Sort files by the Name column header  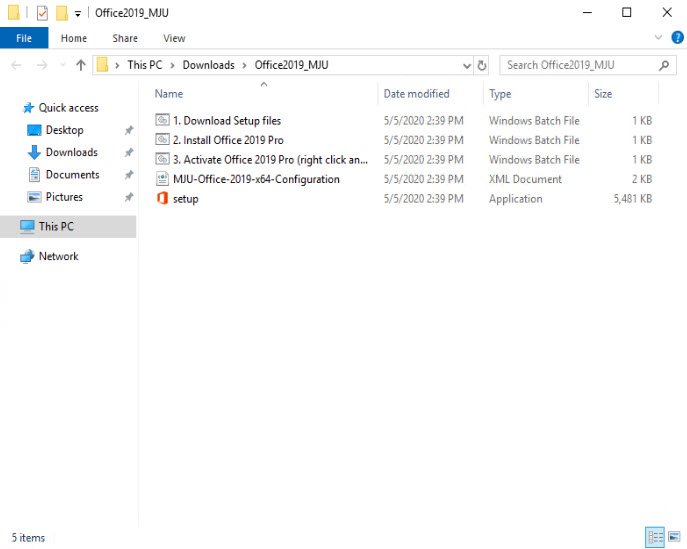coord(169,94)
